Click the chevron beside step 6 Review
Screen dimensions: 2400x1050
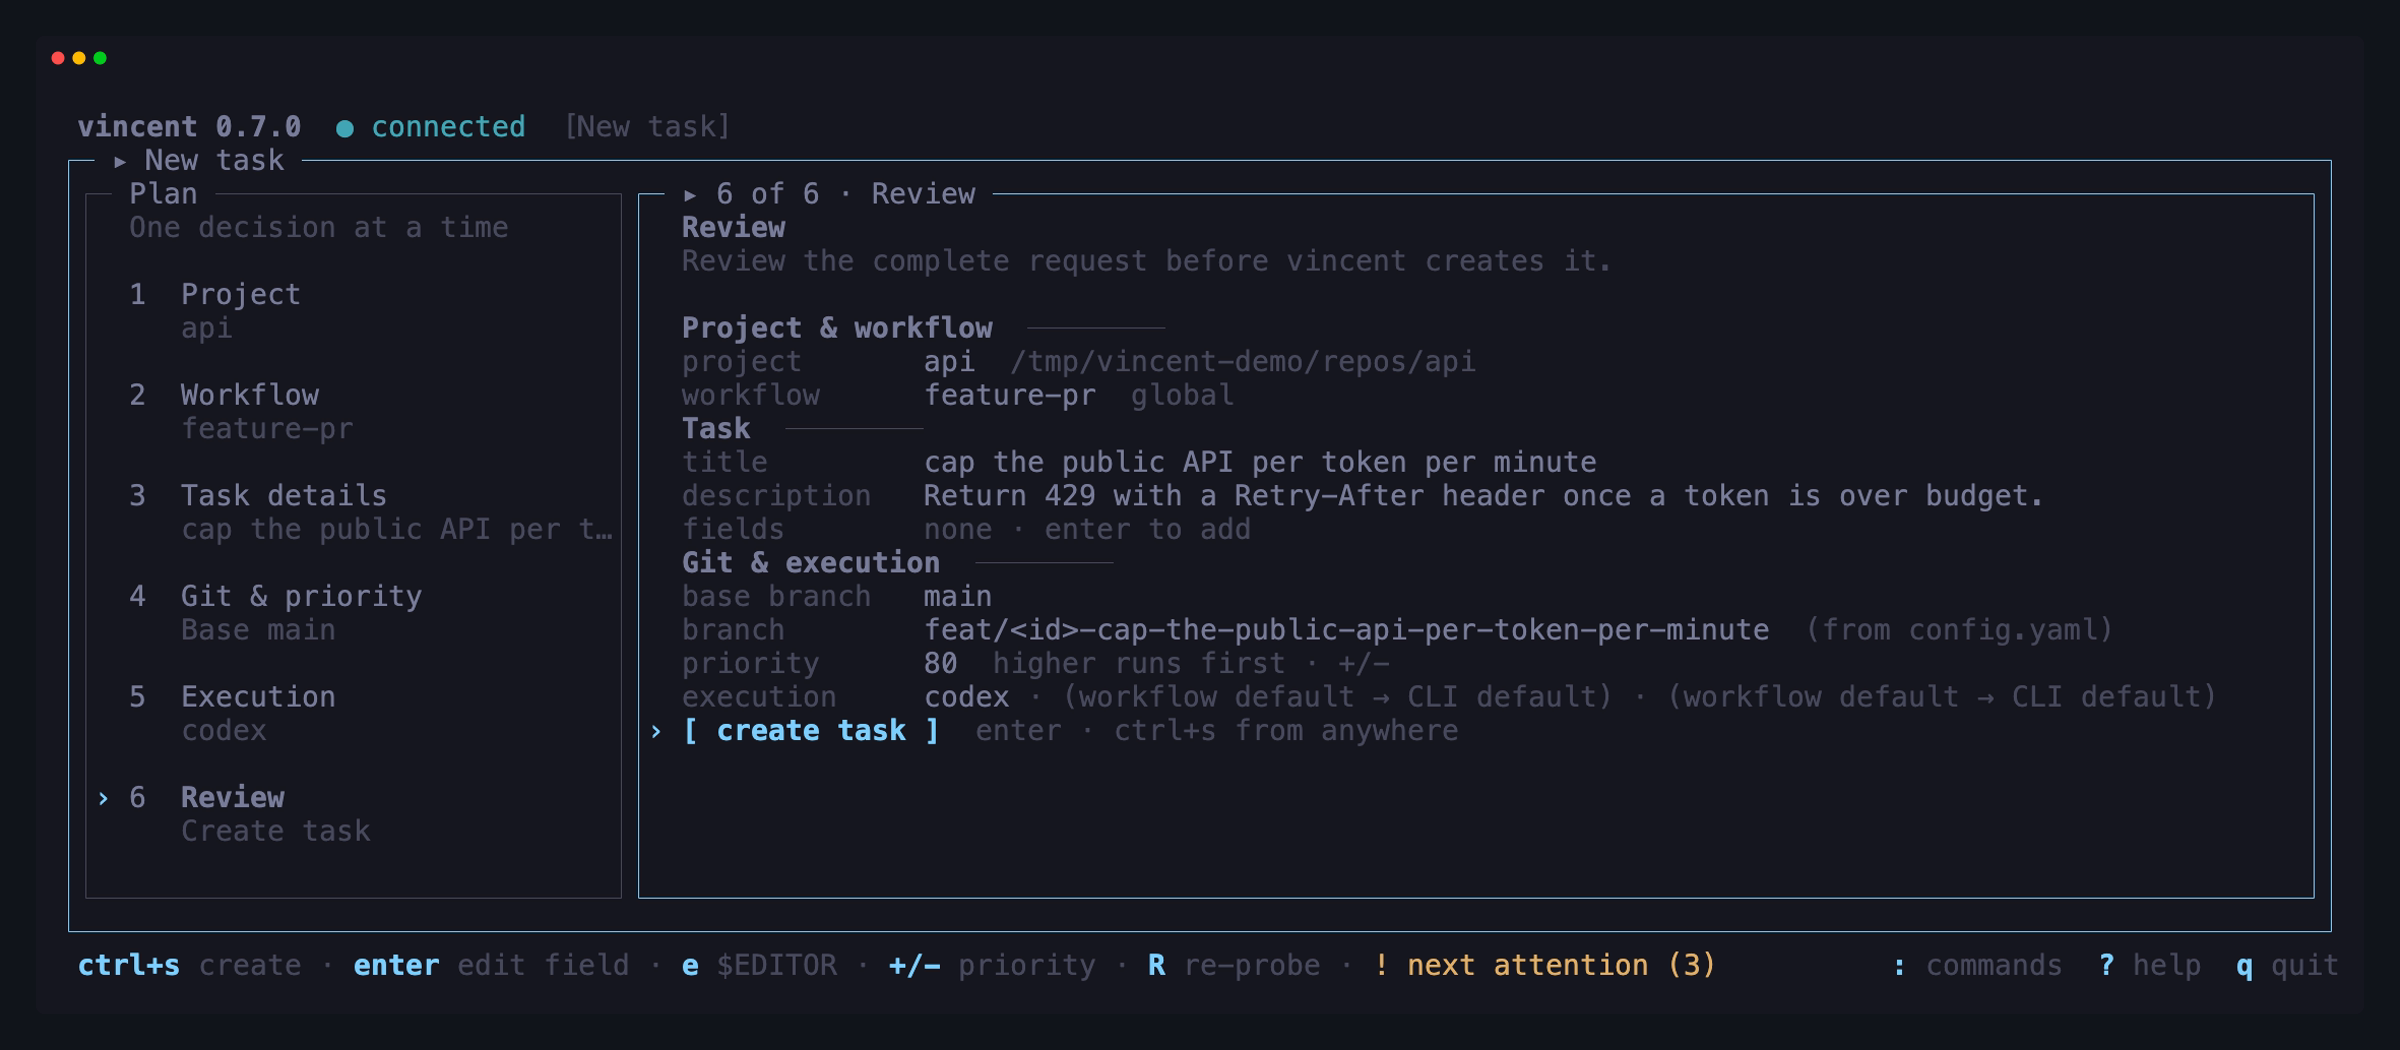click(103, 798)
